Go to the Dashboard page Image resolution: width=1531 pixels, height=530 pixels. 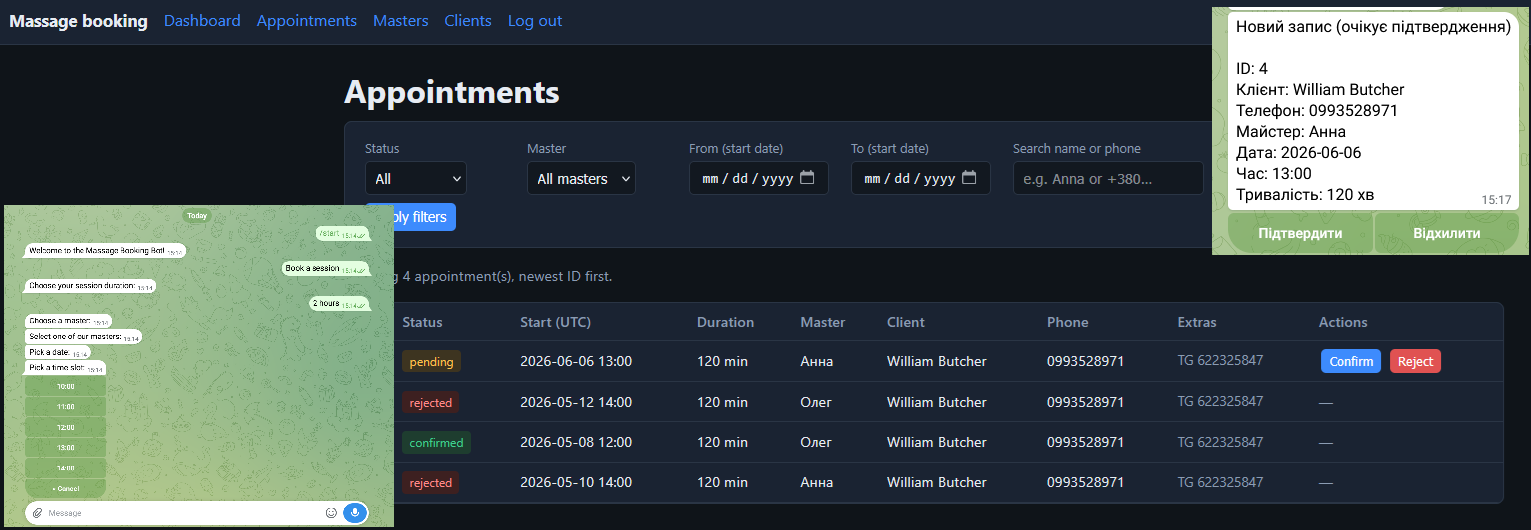click(202, 21)
